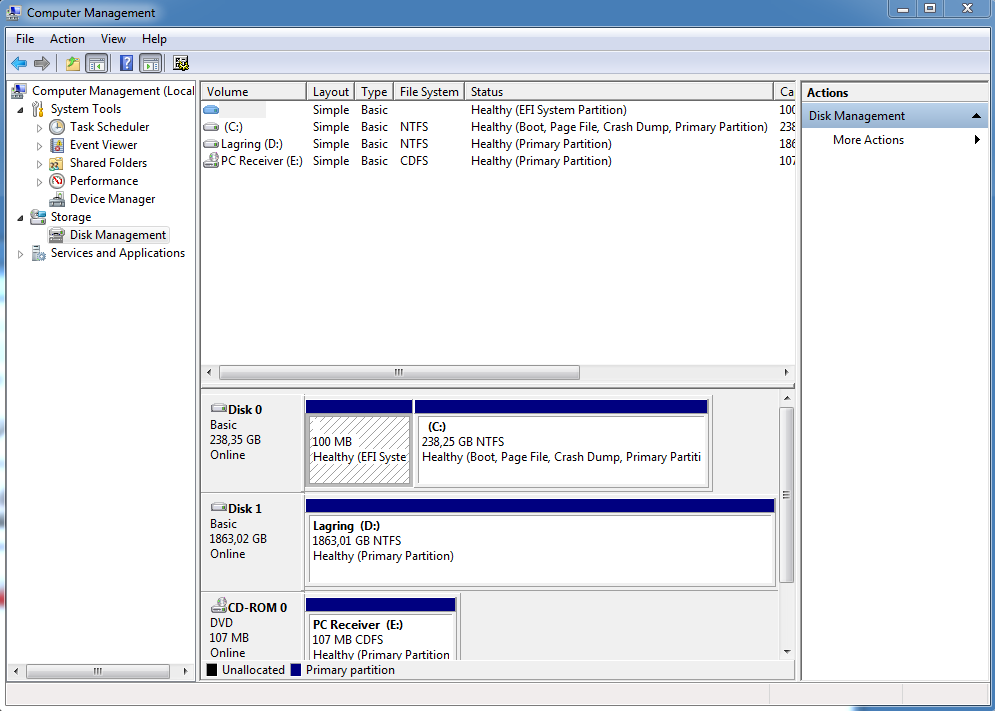Click the Forward arrow toolbar icon
Viewport: 995px width, 711px height.
click(x=42, y=63)
